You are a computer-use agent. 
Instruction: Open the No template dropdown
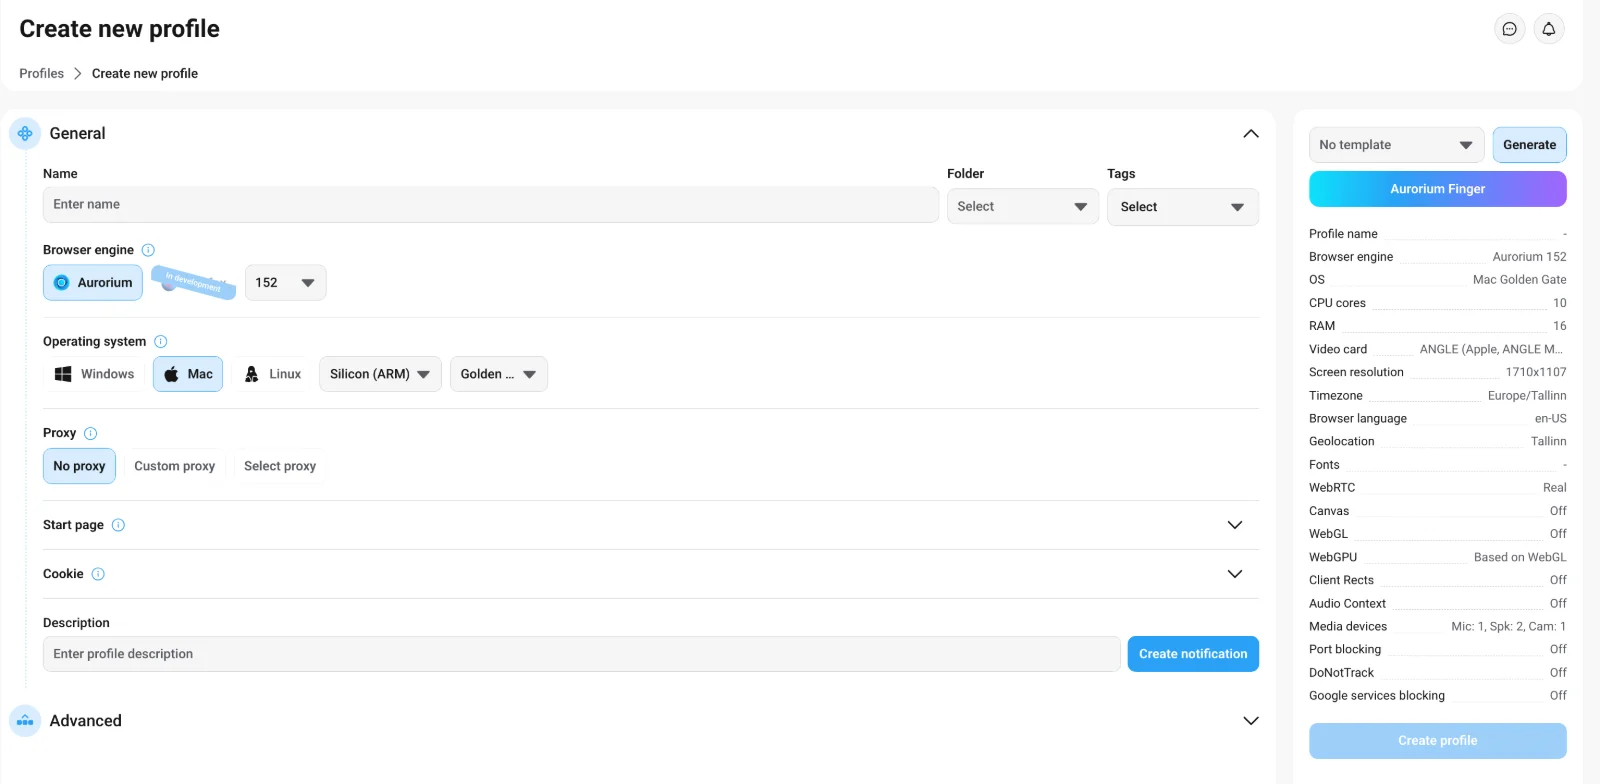pos(1396,145)
